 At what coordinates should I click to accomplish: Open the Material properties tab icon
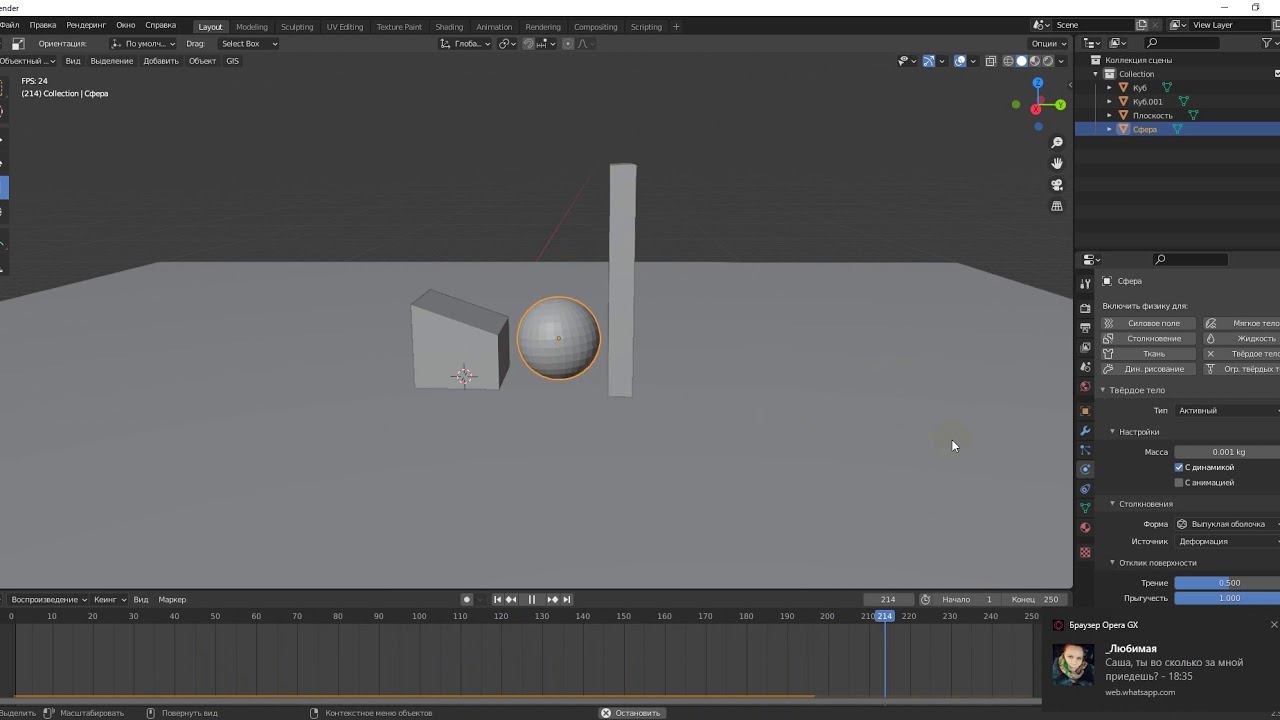coord(1085,528)
